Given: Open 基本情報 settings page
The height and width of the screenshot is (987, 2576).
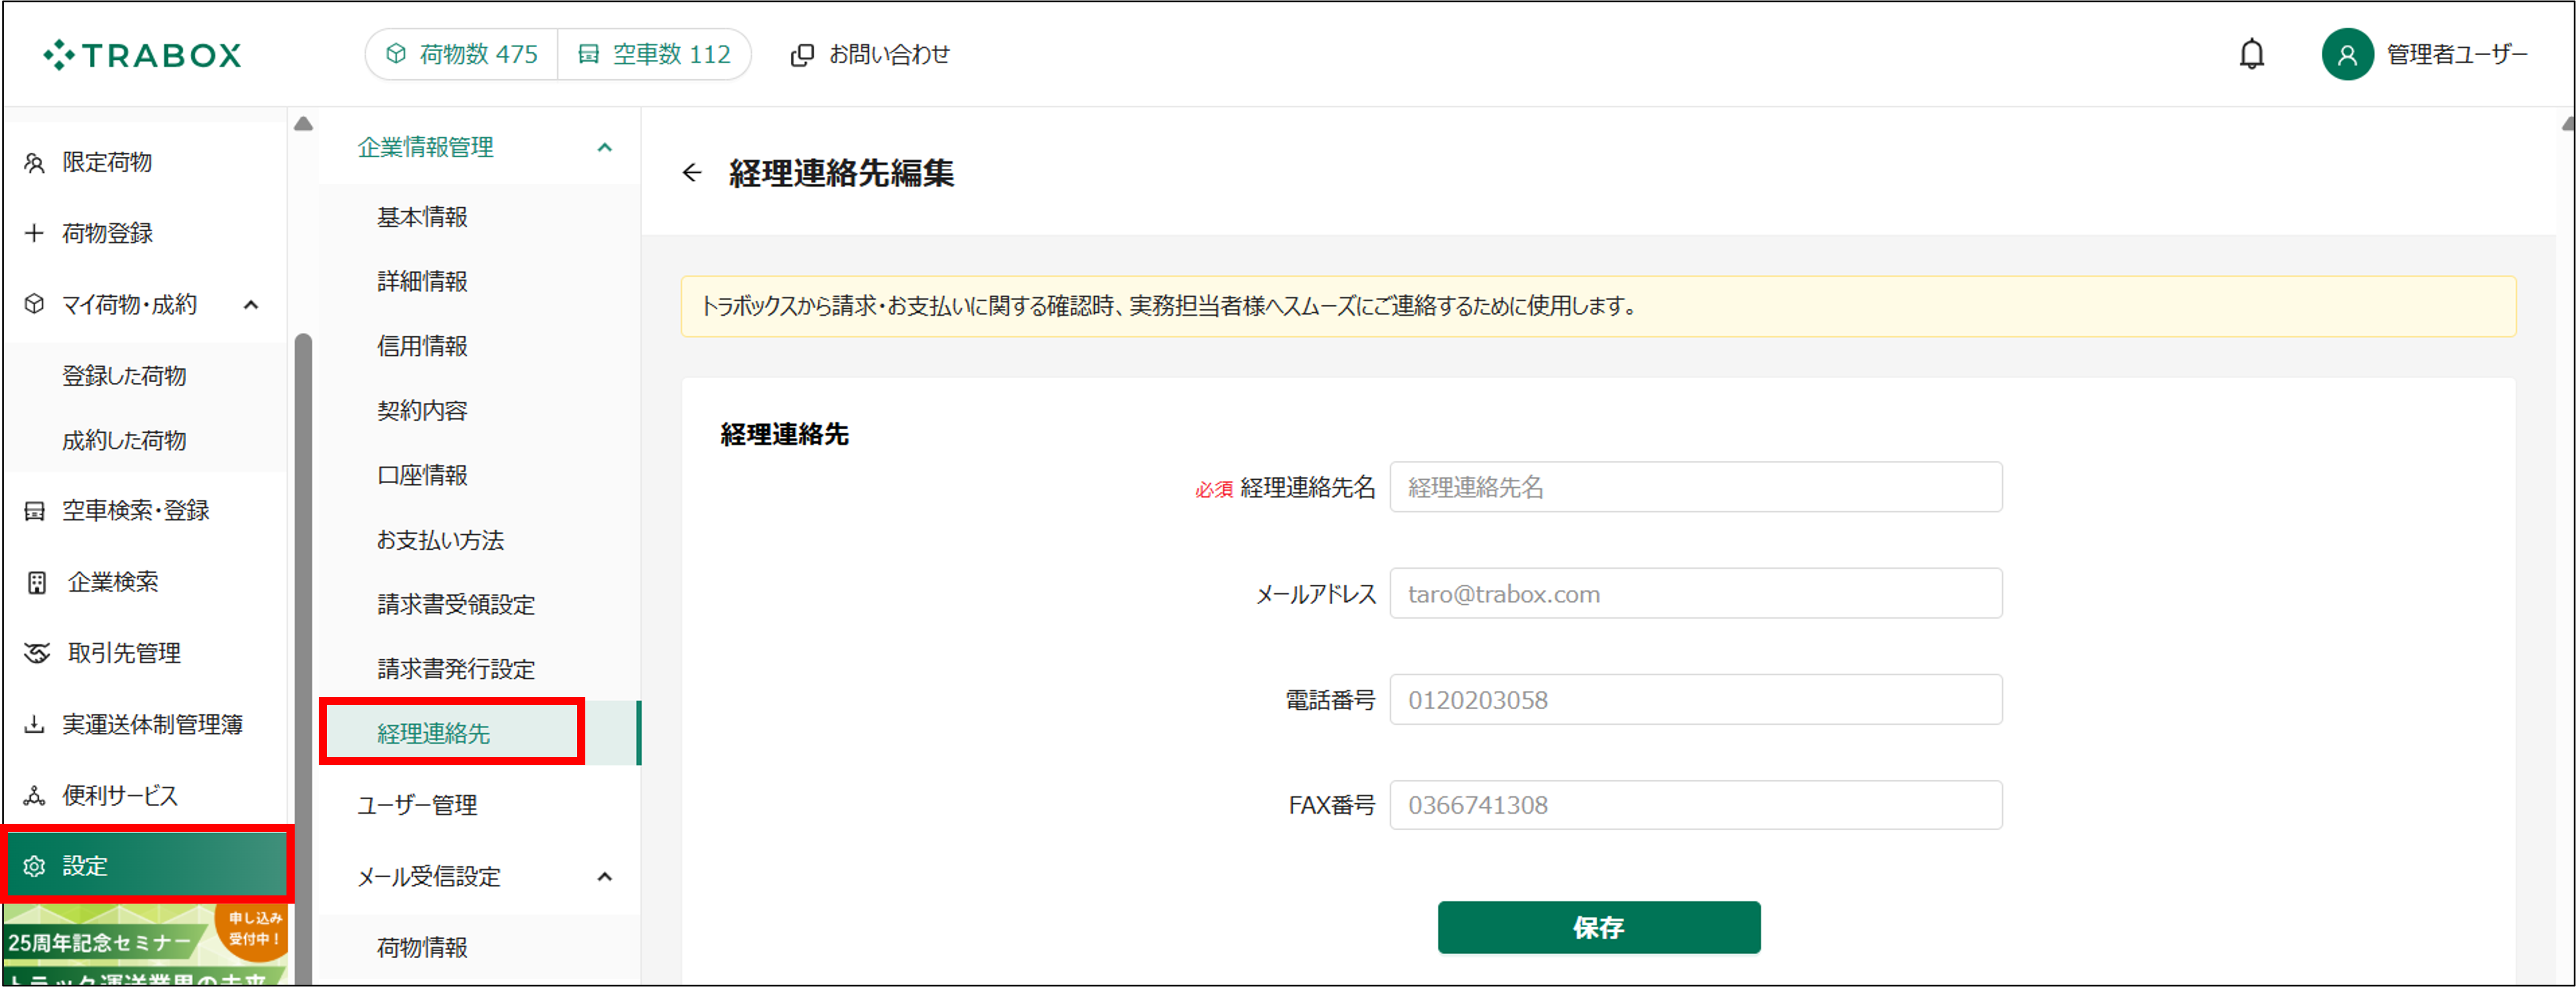Looking at the screenshot, I should tap(422, 217).
